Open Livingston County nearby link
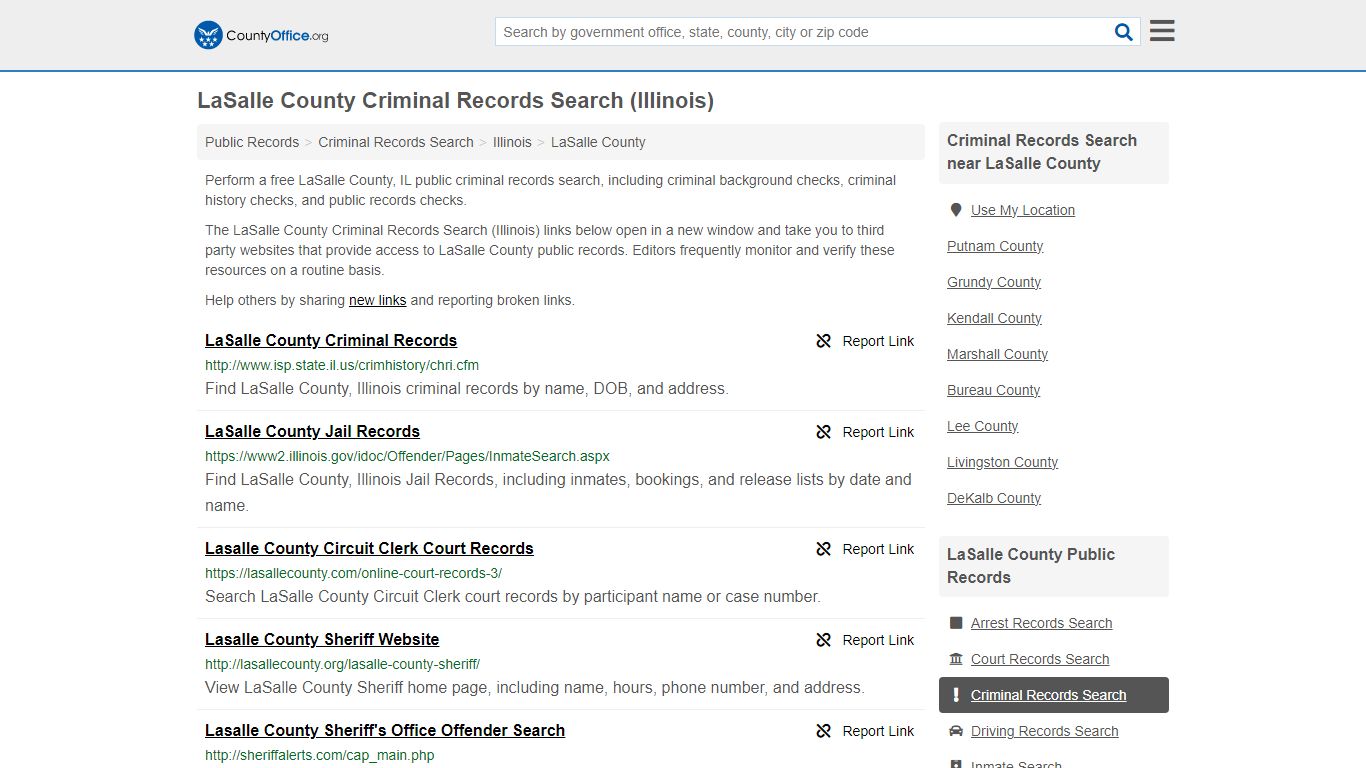This screenshot has height=768, width=1366. [1002, 462]
